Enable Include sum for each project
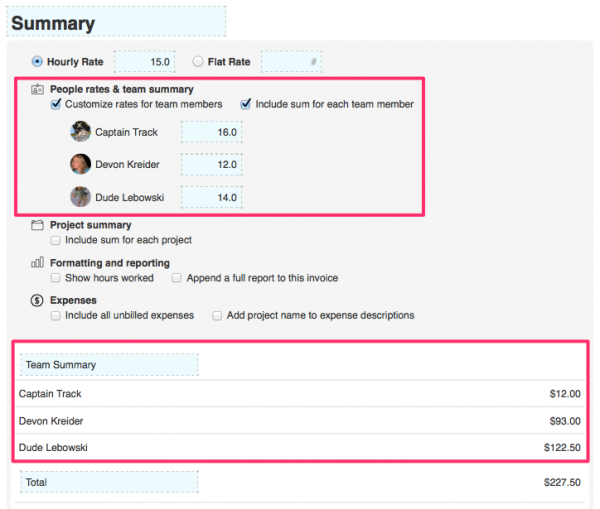 57,240
